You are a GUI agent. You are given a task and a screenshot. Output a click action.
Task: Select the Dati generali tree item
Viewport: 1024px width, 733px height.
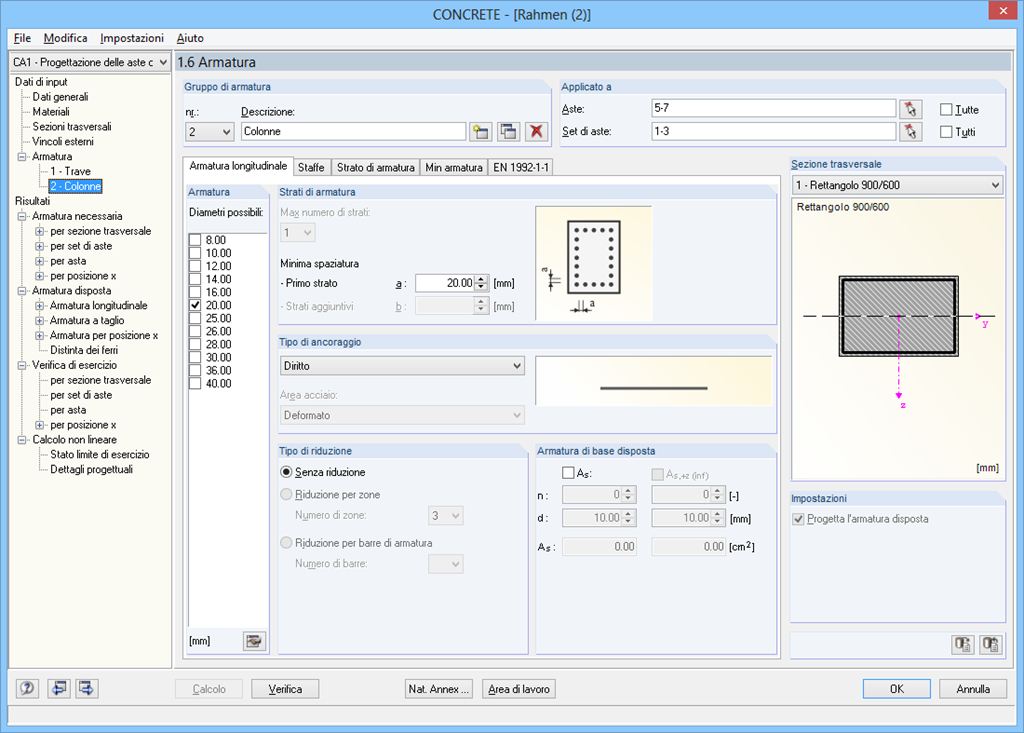coord(60,97)
